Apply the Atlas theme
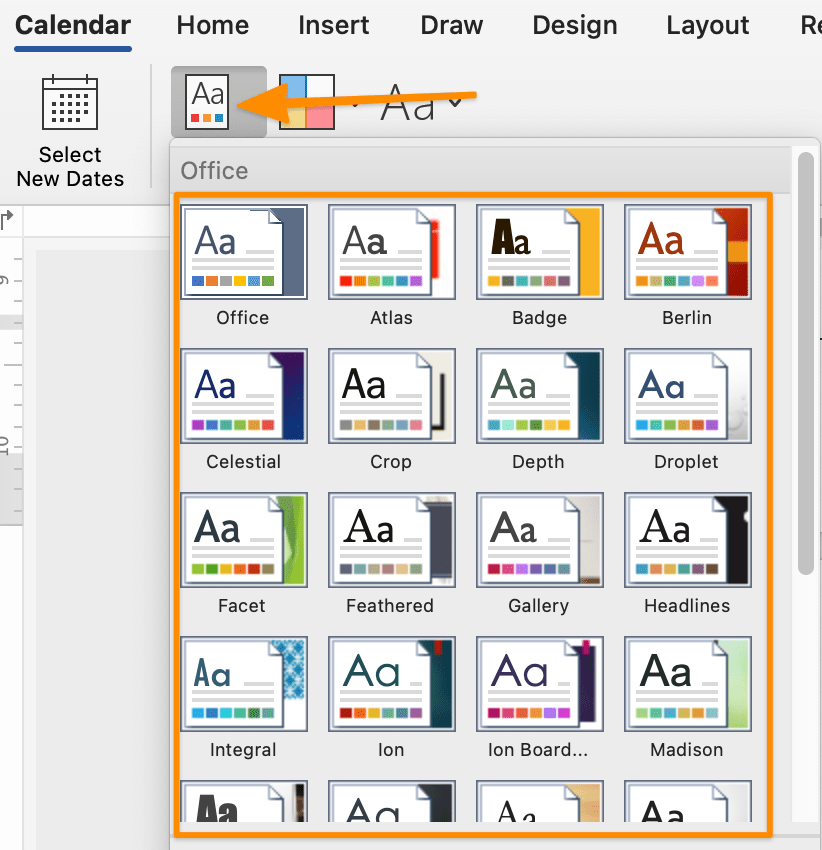The height and width of the screenshot is (850, 822). pyautogui.click(x=392, y=252)
